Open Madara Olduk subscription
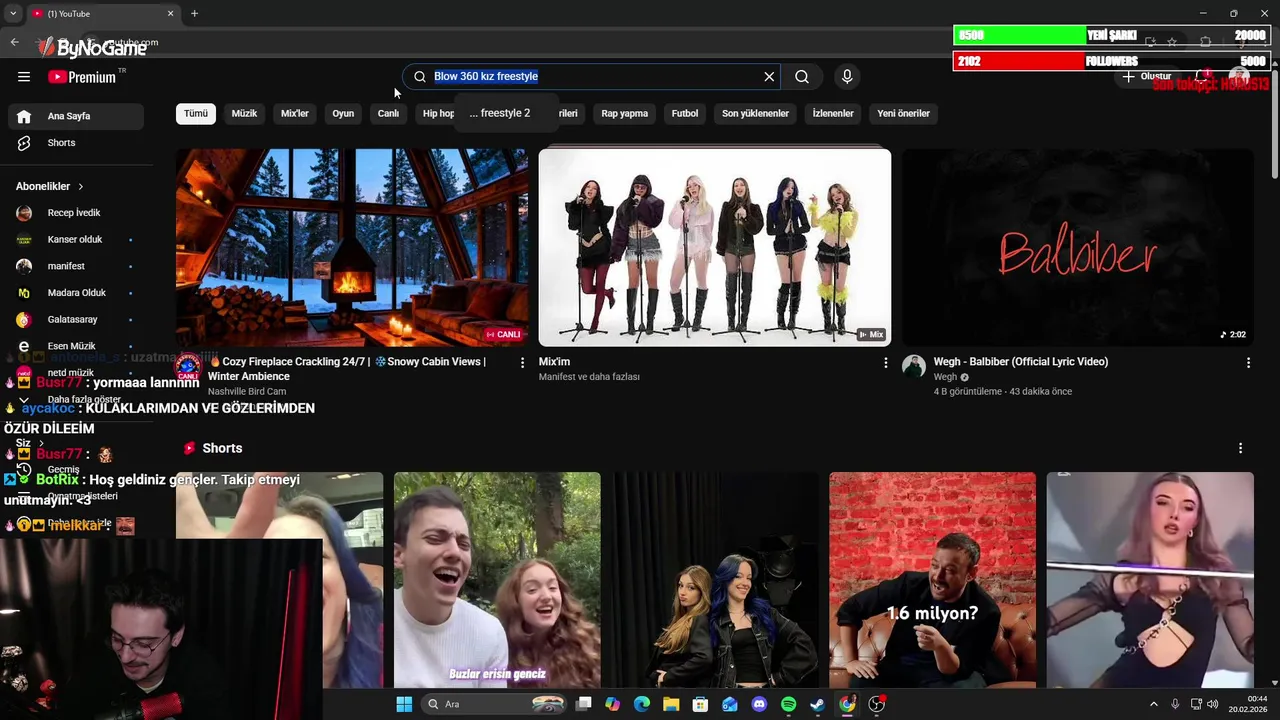Viewport: 1280px width, 720px height. (x=76, y=293)
